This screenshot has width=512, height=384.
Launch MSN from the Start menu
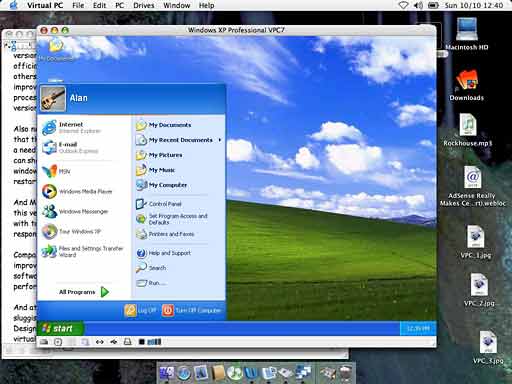(56, 171)
